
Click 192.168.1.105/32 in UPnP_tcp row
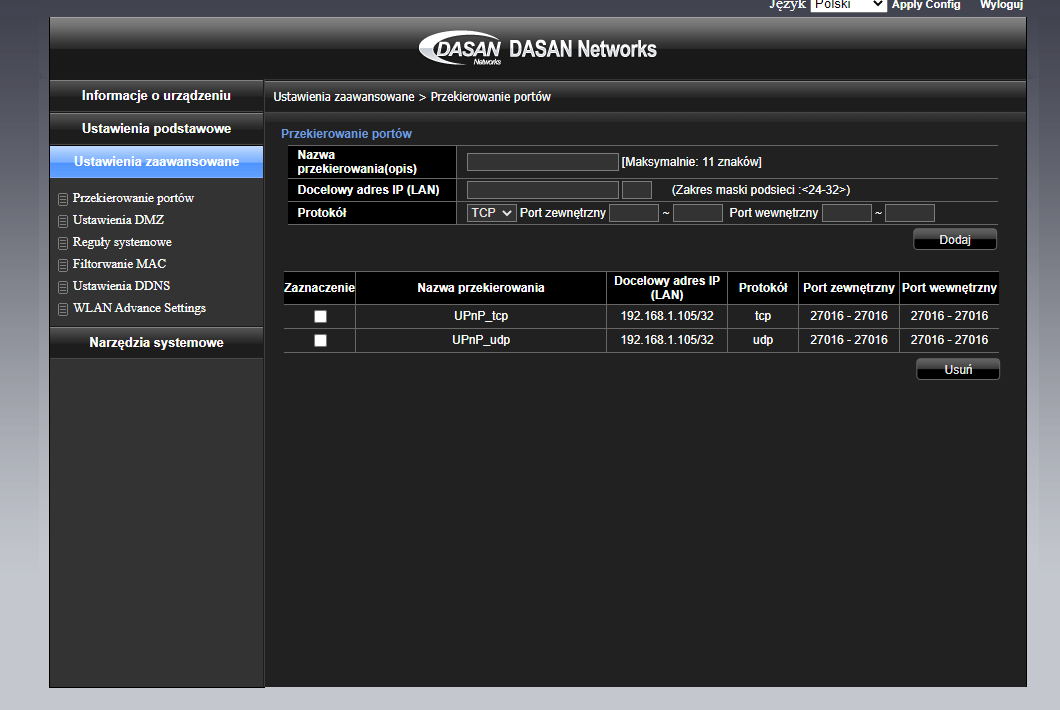(667, 316)
